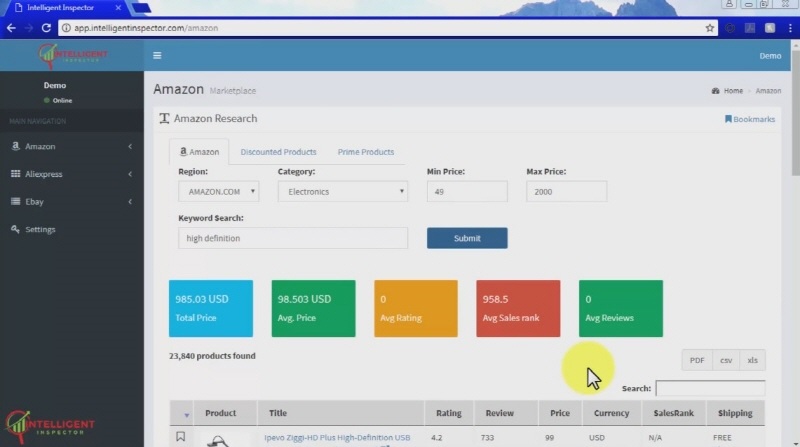The height and width of the screenshot is (447, 800).
Task: Click the orange Avg Rating card
Action: 416,308
